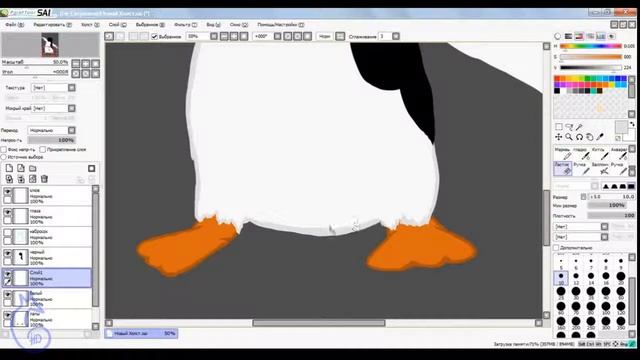640x360 pixels.
Task: Pick the black swatch in palette
Action: (x=557, y=91)
